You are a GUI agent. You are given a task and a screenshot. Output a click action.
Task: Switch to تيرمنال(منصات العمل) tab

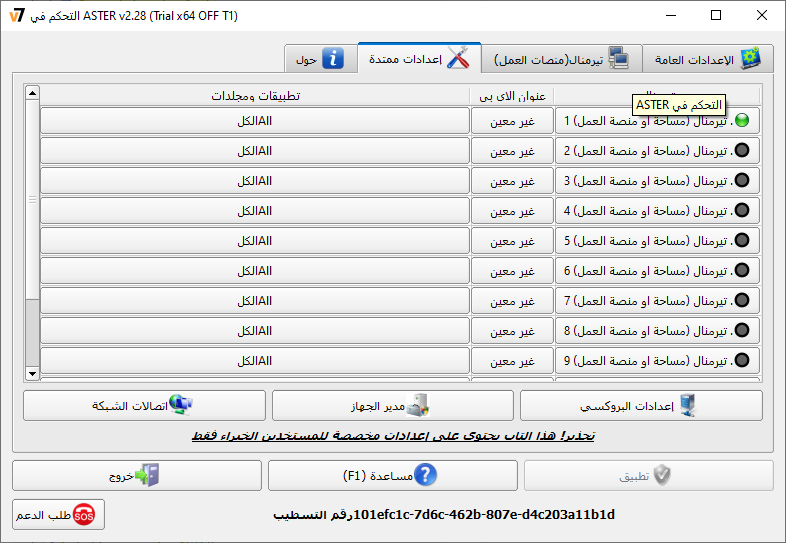562,59
